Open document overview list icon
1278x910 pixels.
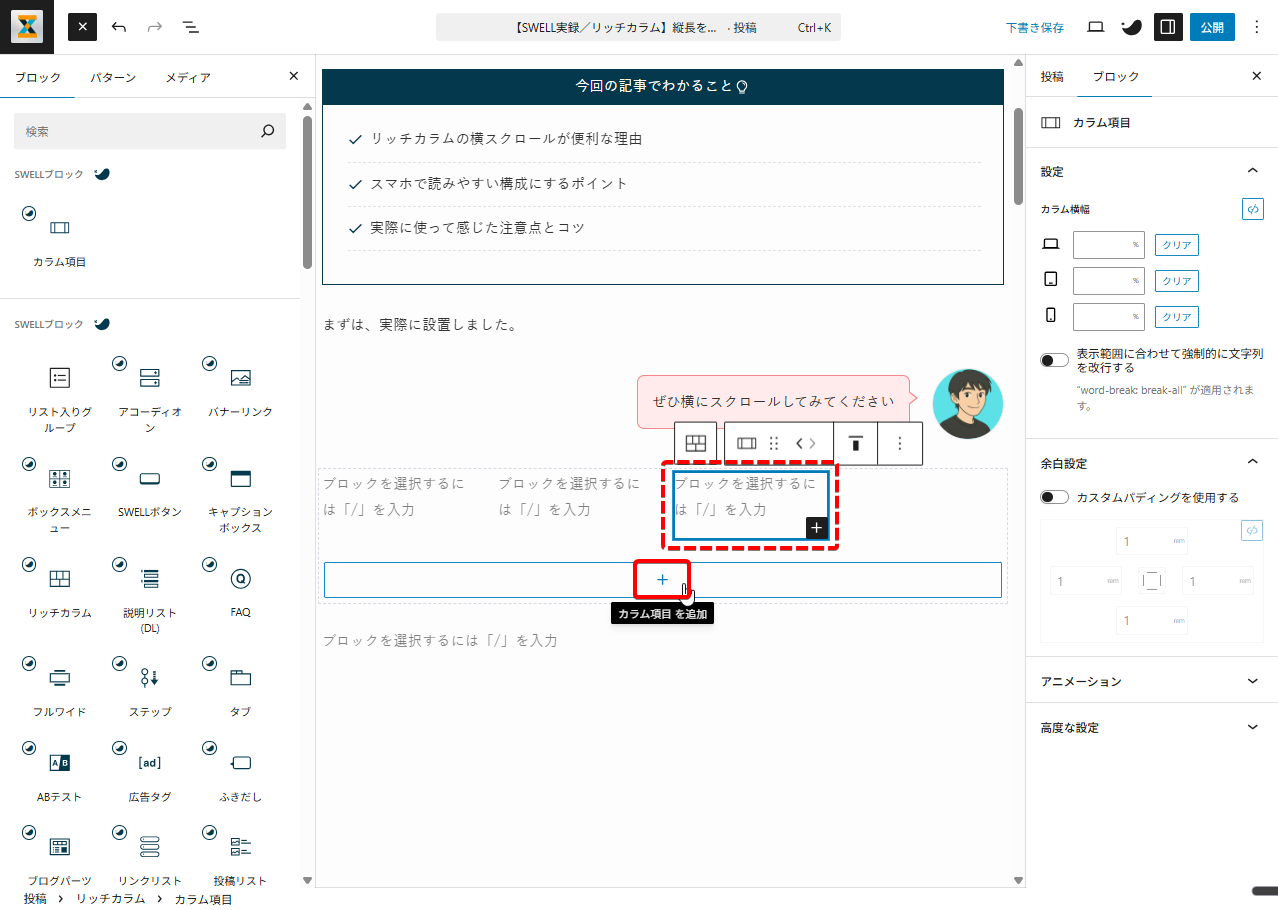(x=191, y=27)
